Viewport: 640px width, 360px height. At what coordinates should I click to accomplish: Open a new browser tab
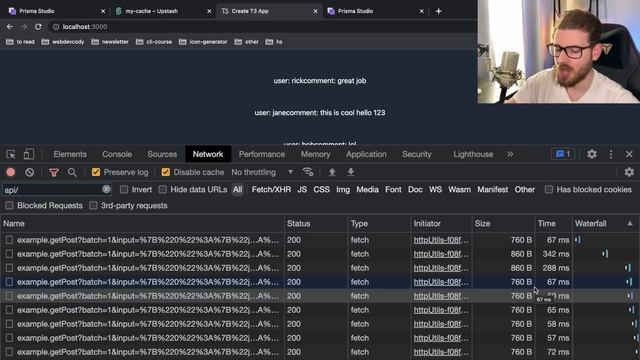pos(438,11)
